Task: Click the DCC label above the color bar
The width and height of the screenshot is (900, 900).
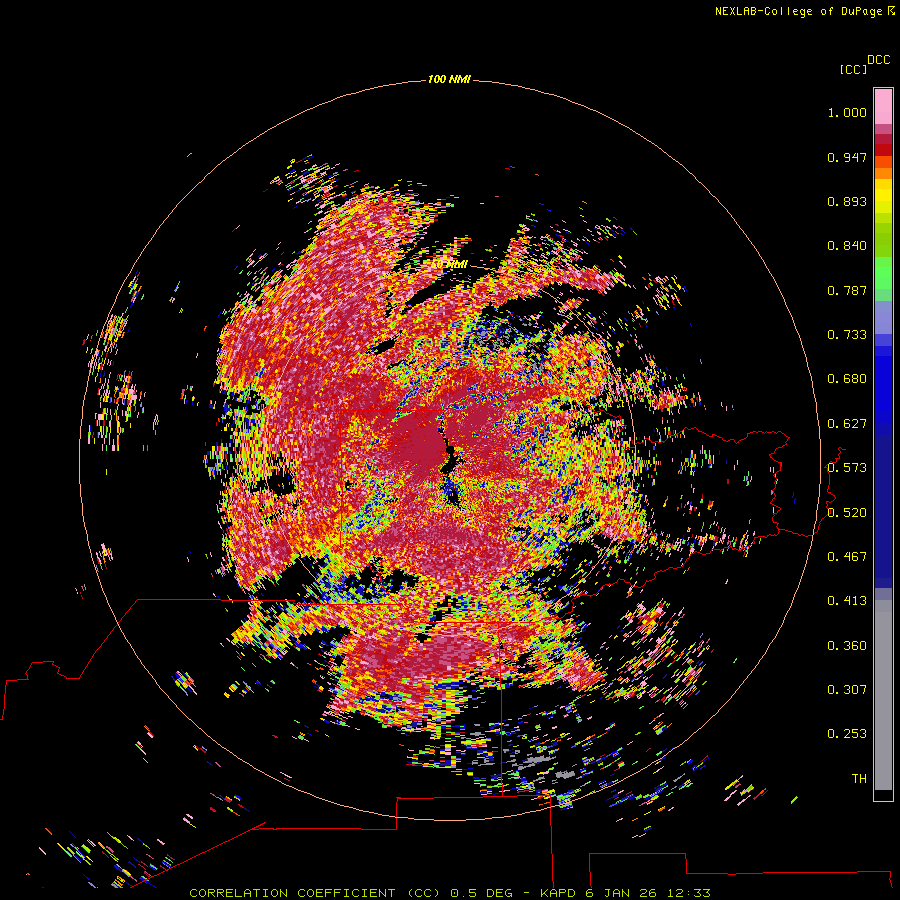Action: (x=879, y=60)
